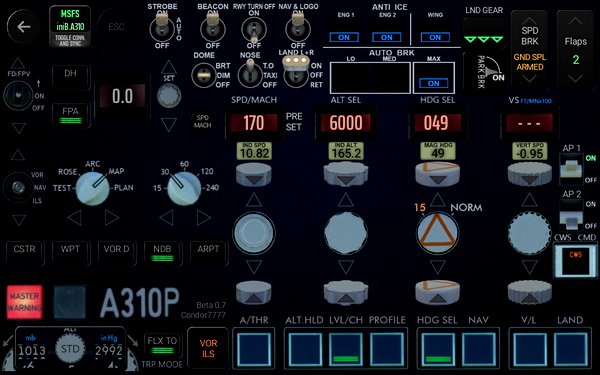Click range knob right arrow
This screenshot has height=375, width=600.
204,218
